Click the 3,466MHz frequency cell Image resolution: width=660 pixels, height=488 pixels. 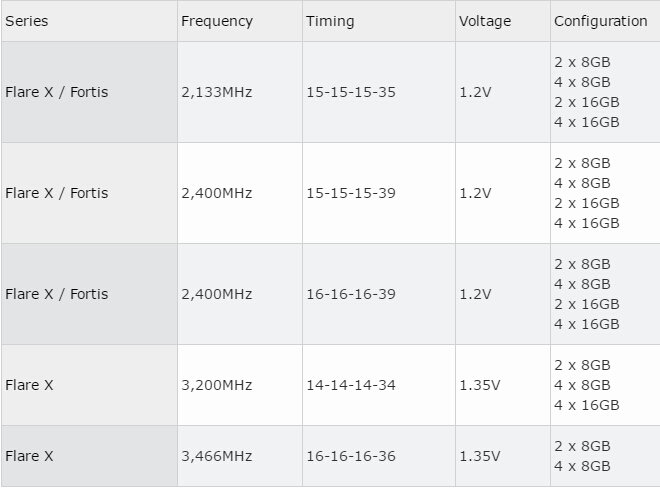click(240, 456)
